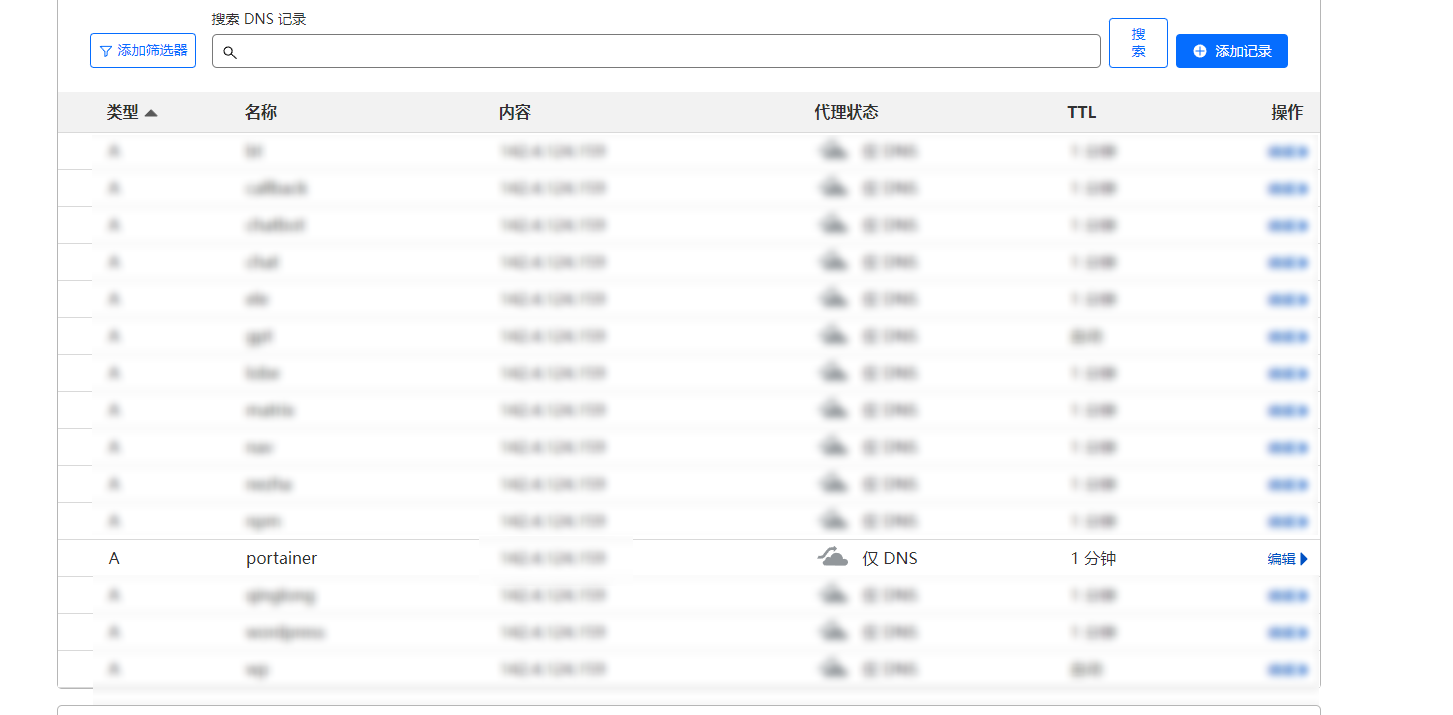Select the portainer record name
The image size is (1453, 715).
coord(282,559)
